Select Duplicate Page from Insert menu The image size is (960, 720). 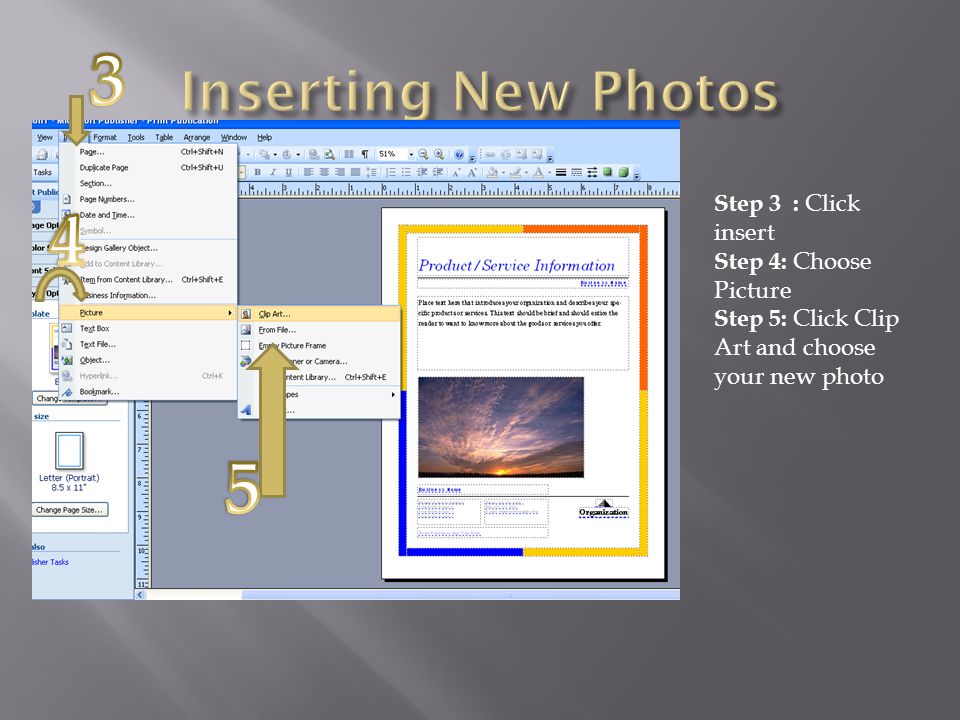(x=148, y=167)
